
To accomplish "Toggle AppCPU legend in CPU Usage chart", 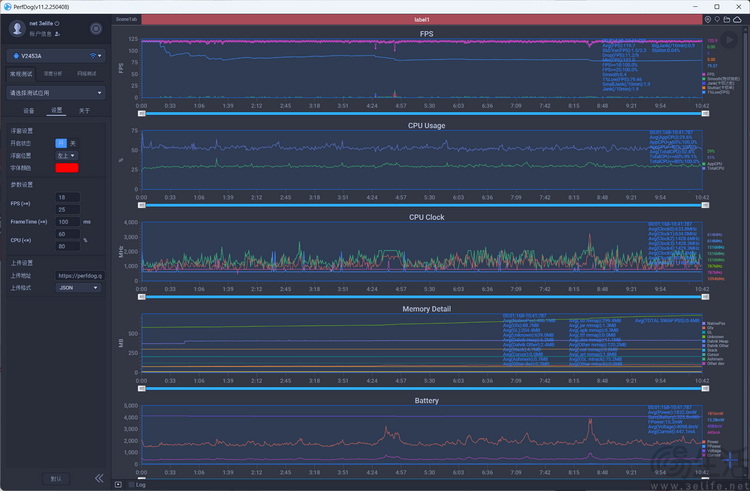I will point(712,164).
